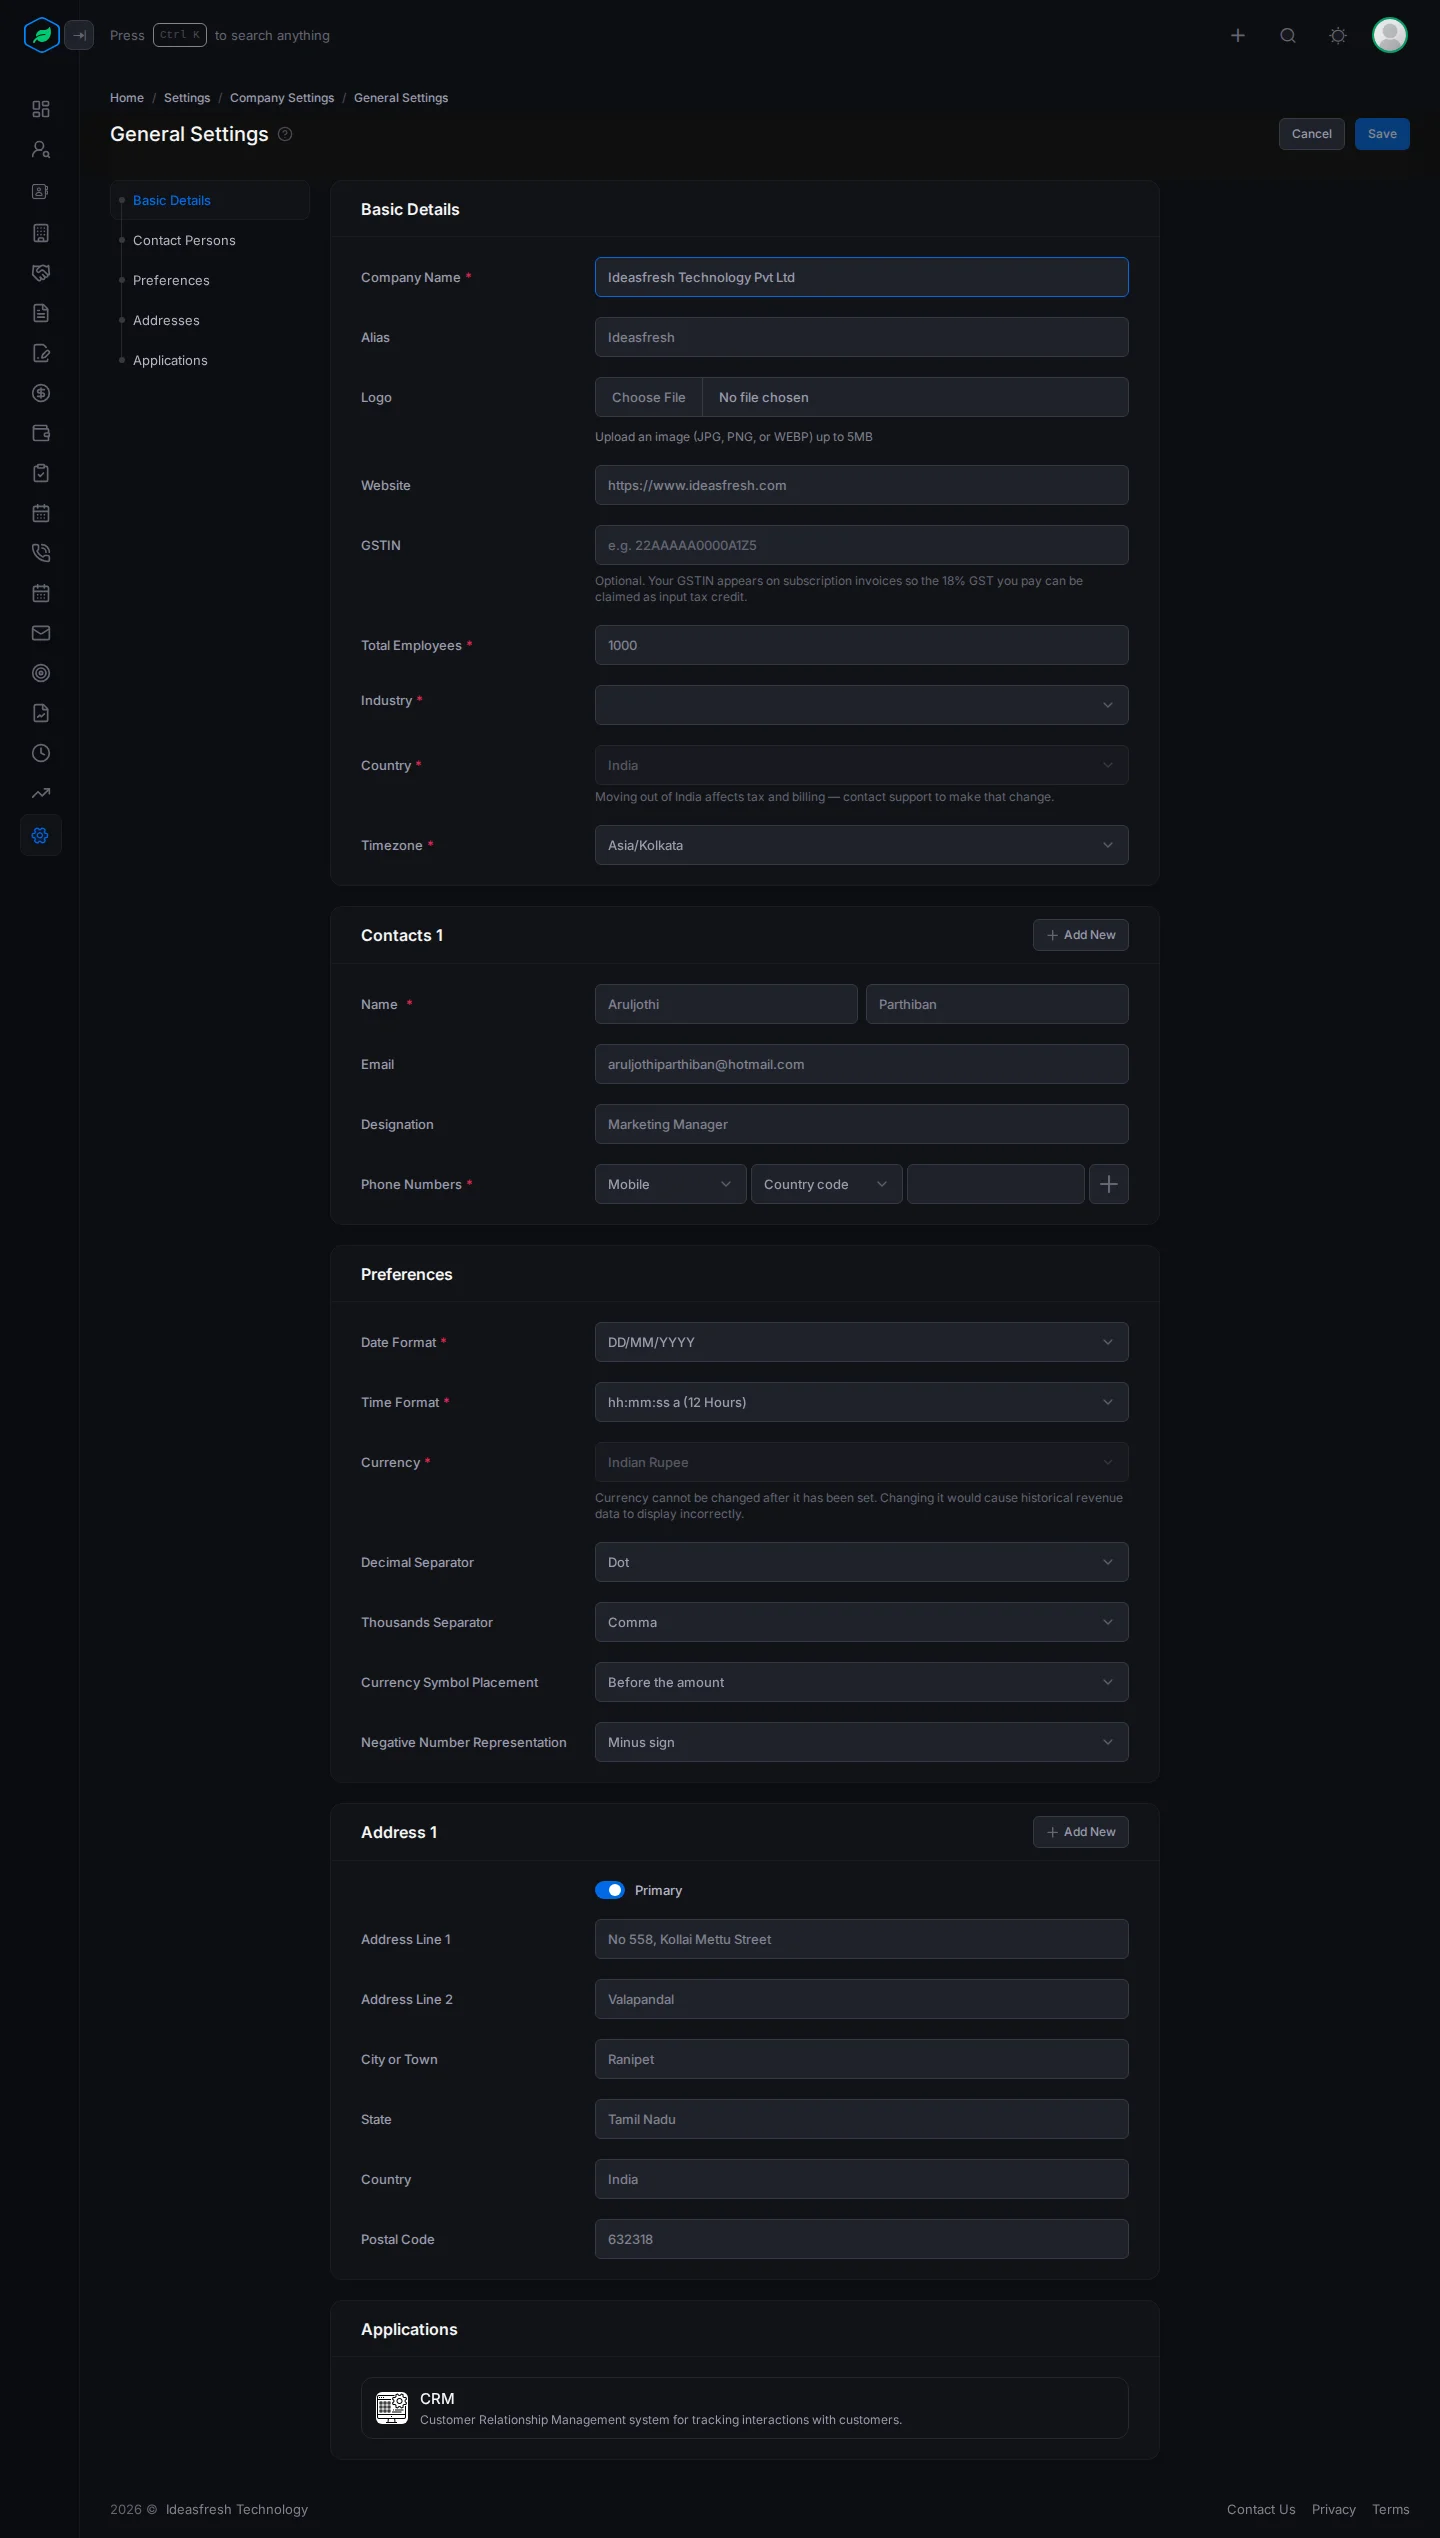Expand the Negative Number Representation dropdown
The image size is (1440, 2538).
(862, 1742)
